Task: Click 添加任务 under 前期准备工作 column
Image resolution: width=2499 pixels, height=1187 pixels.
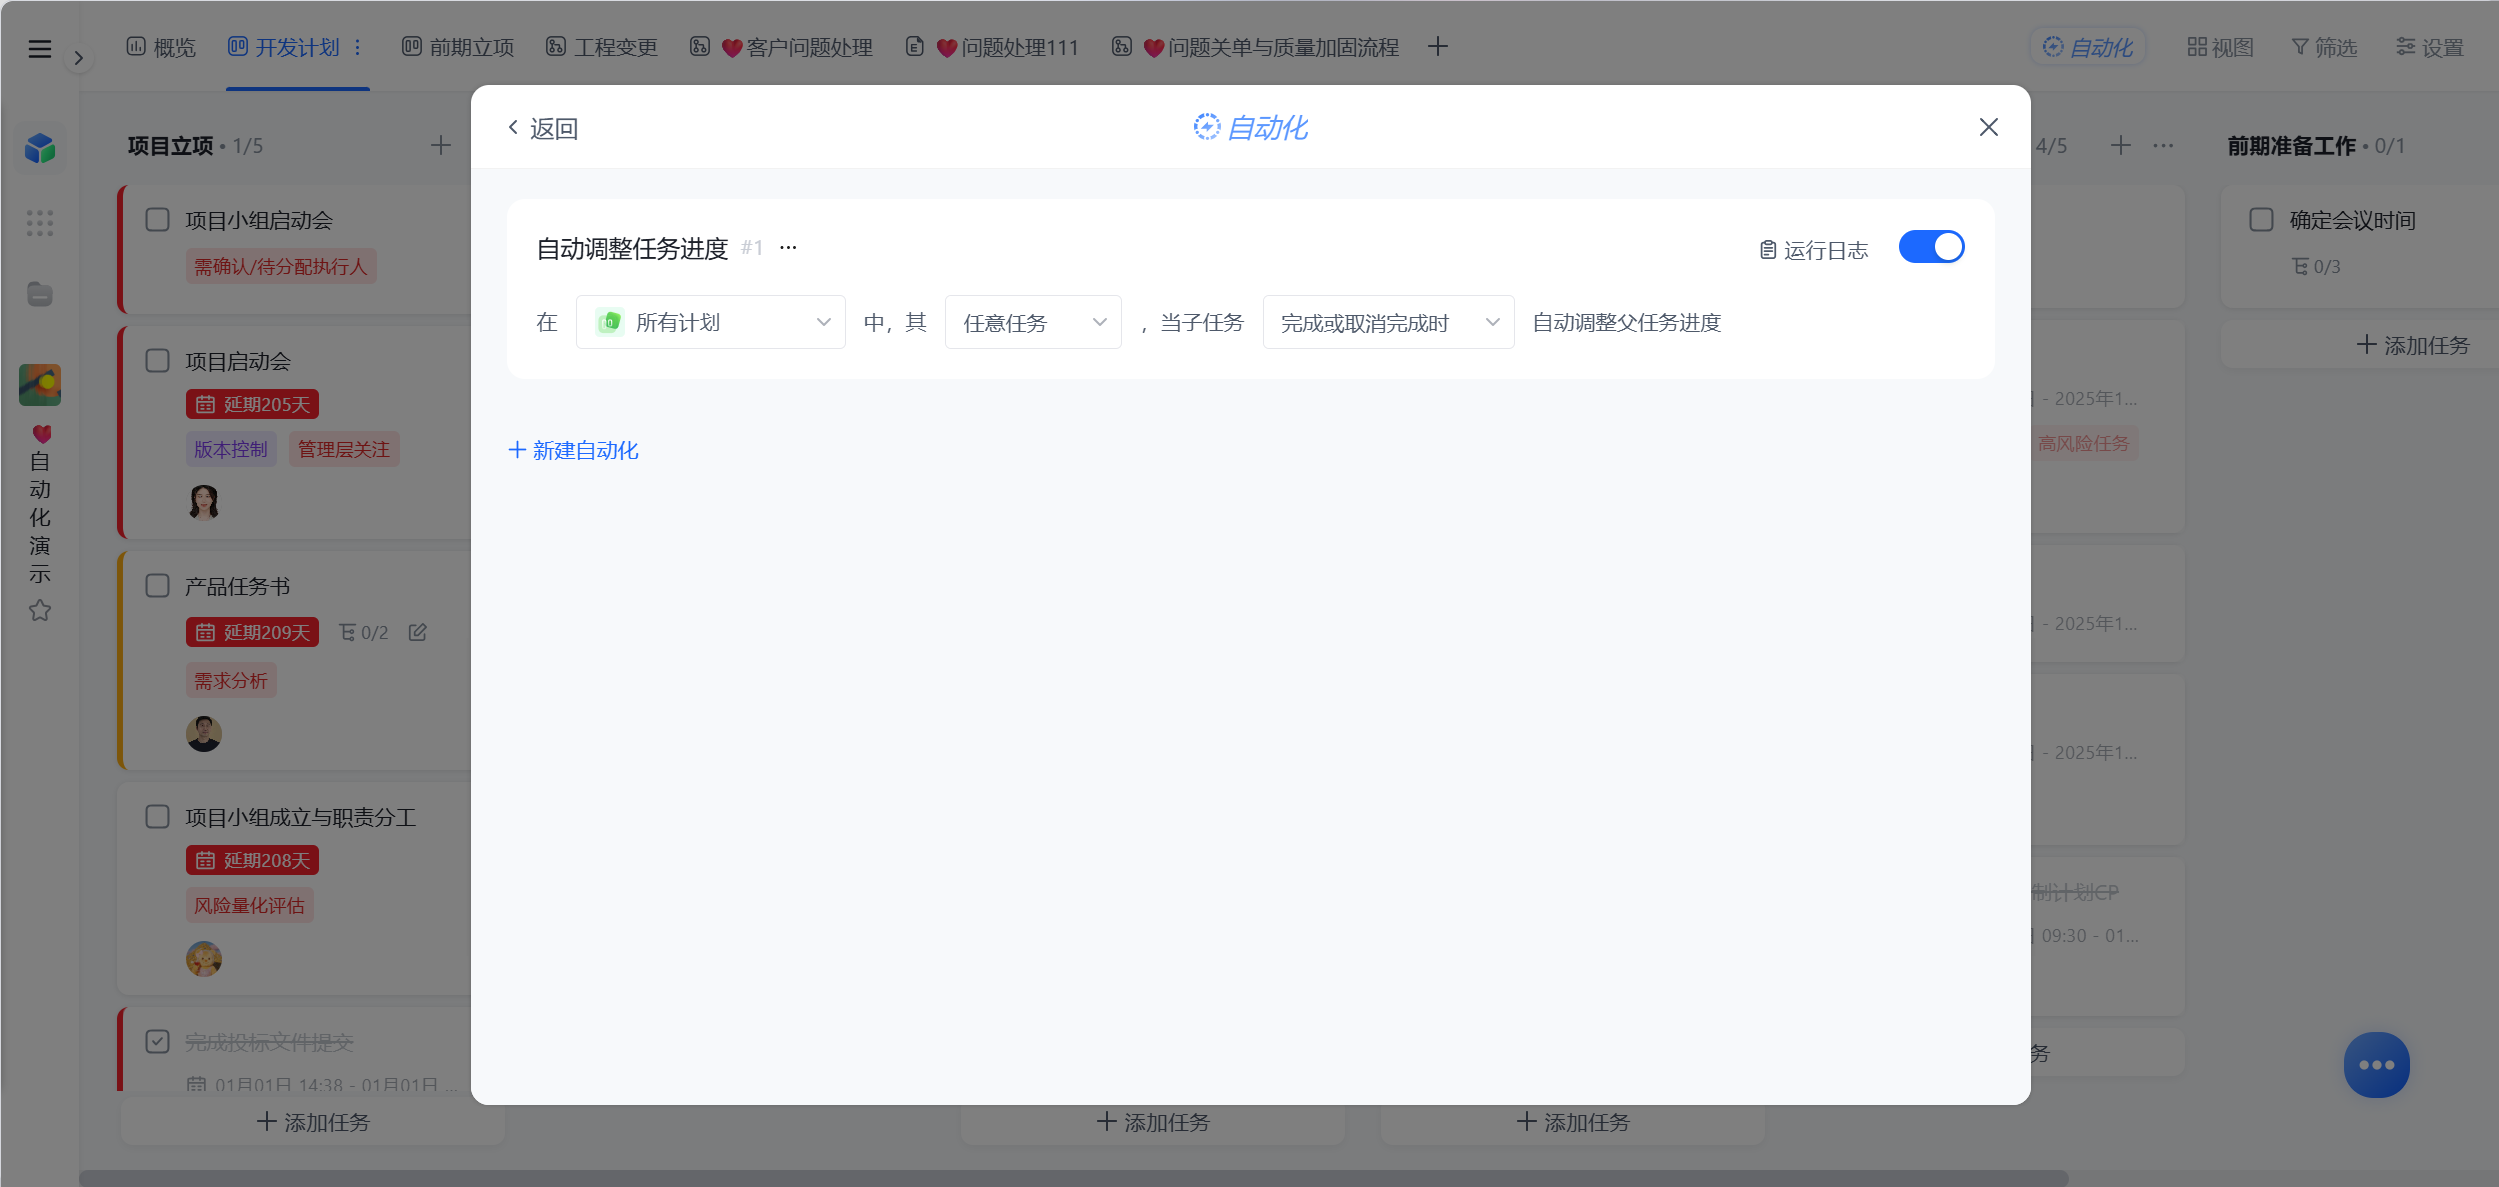Action: click(2412, 345)
